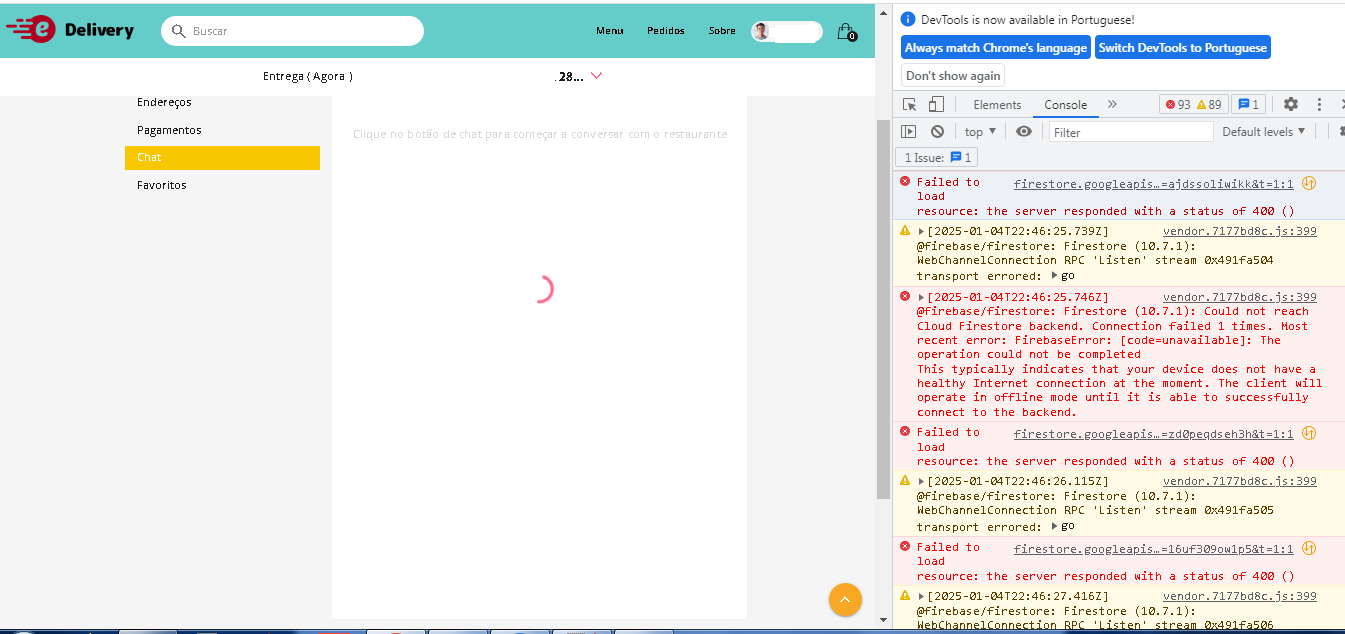Show the console sidebar icon
The height and width of the screenshot is (634, 1345).
point(908,131)
